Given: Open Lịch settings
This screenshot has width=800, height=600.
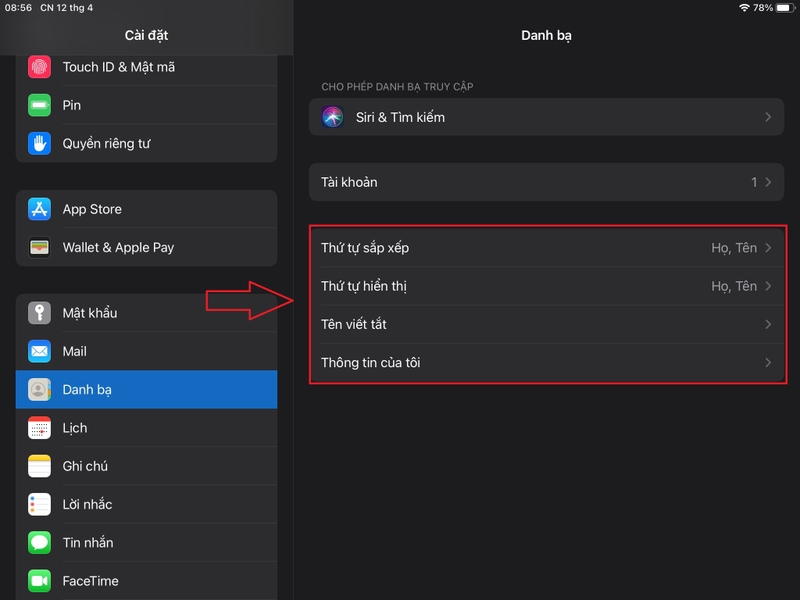Looking at the screenshot, I should click(x=146, y=428).
